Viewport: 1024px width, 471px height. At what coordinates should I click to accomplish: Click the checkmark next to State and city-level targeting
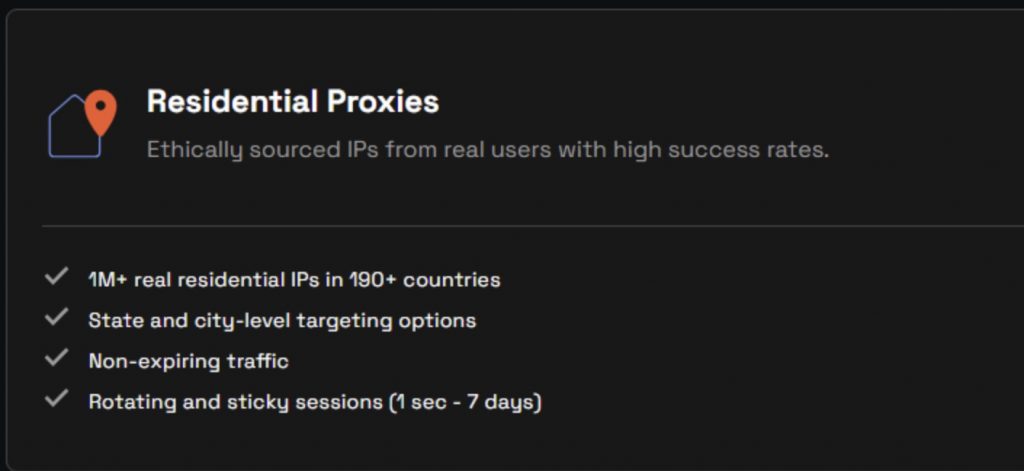click(x=57, y=318)
